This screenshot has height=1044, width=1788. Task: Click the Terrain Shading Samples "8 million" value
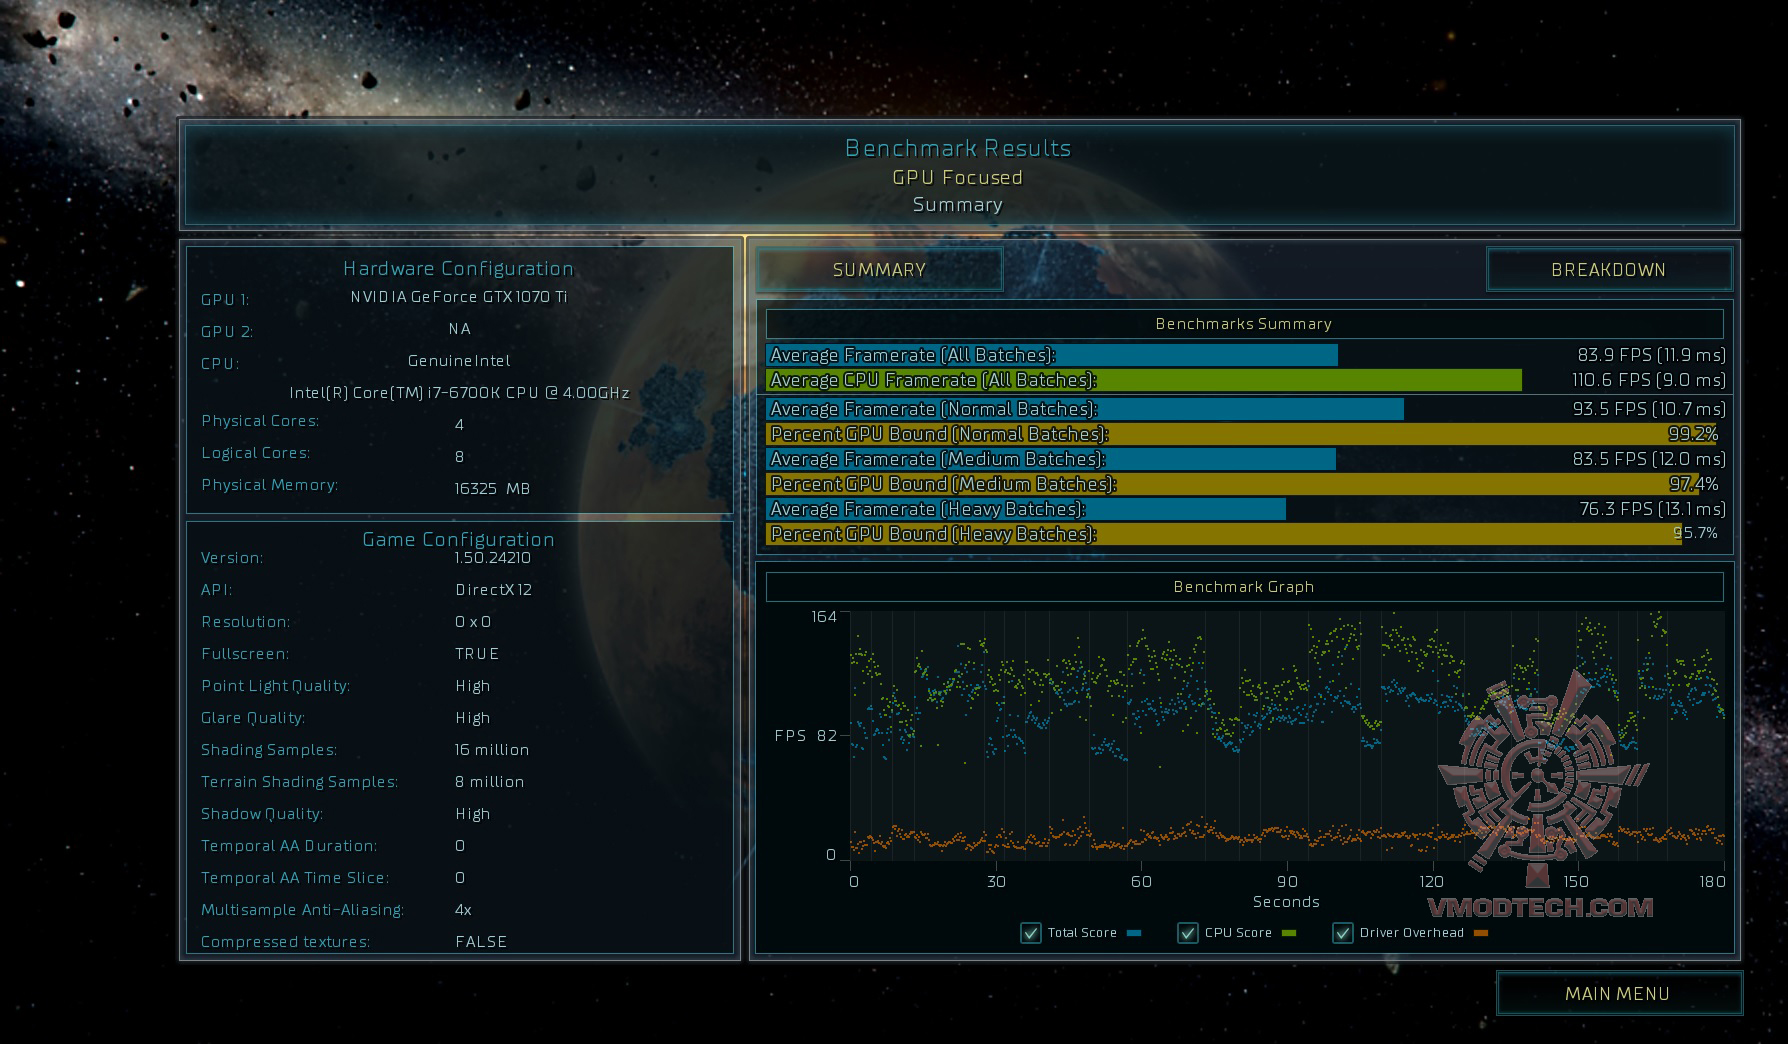point(490,782)
